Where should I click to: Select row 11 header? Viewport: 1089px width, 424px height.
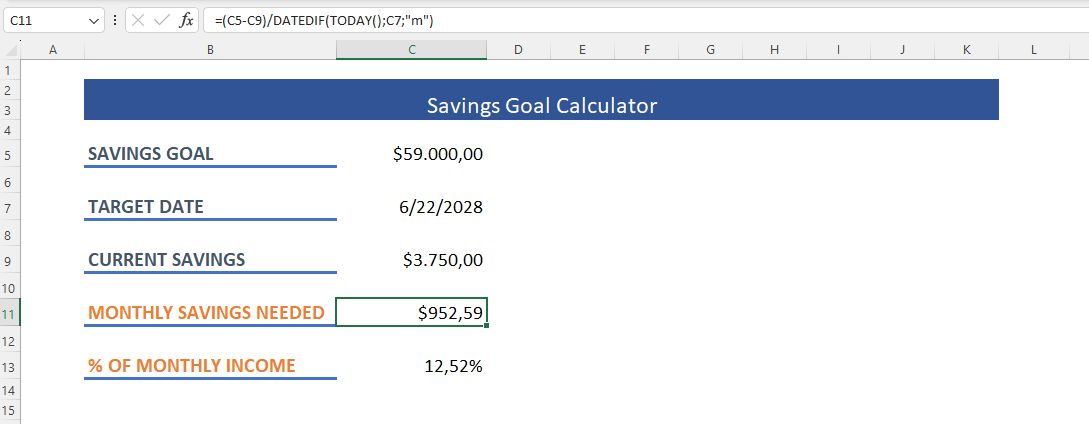10,313
